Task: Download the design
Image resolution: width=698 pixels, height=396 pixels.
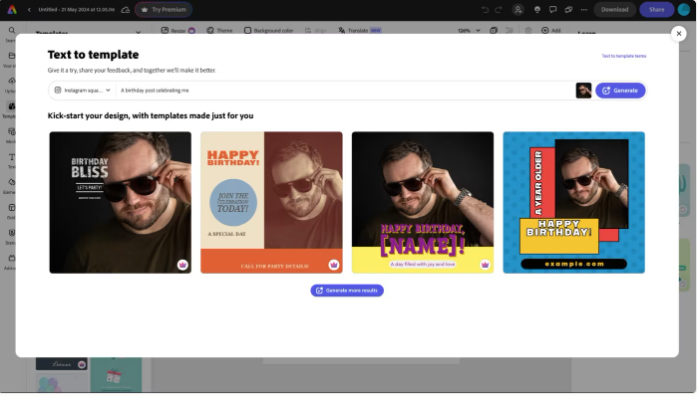Action: click(x=614, y=9)
